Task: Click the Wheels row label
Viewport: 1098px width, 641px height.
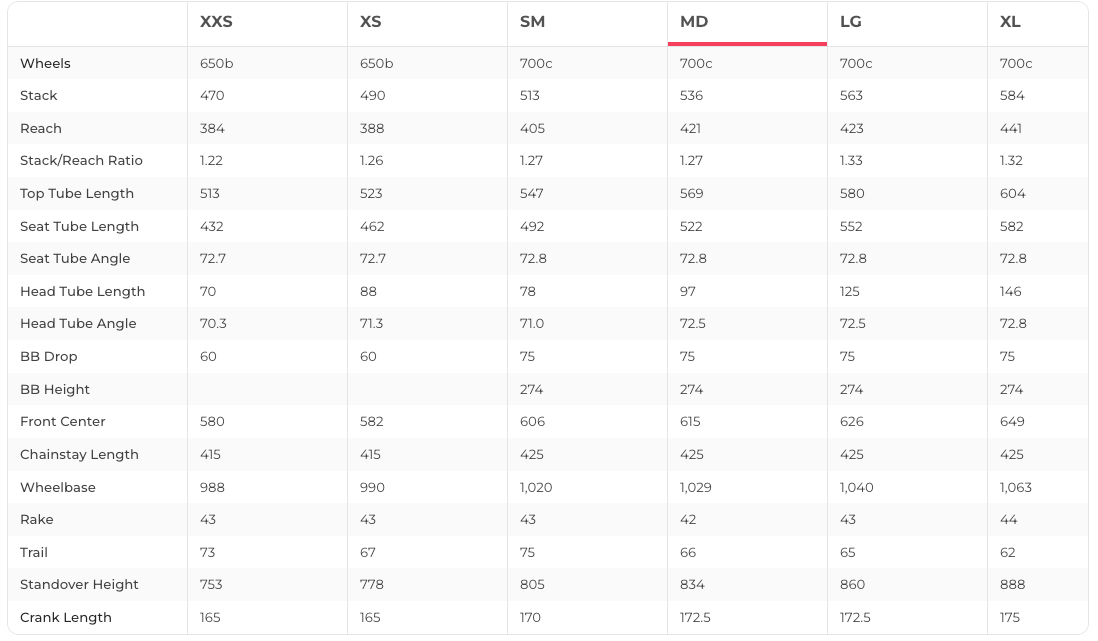Action: click(x=45, y=63)
